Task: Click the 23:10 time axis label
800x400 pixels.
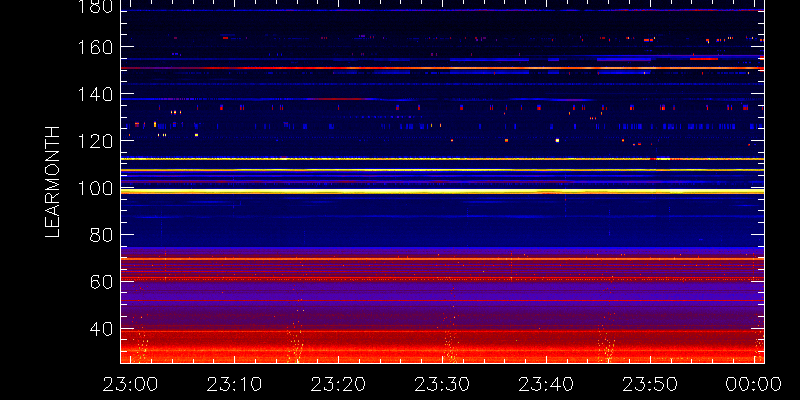Action: tap(234, 384)
